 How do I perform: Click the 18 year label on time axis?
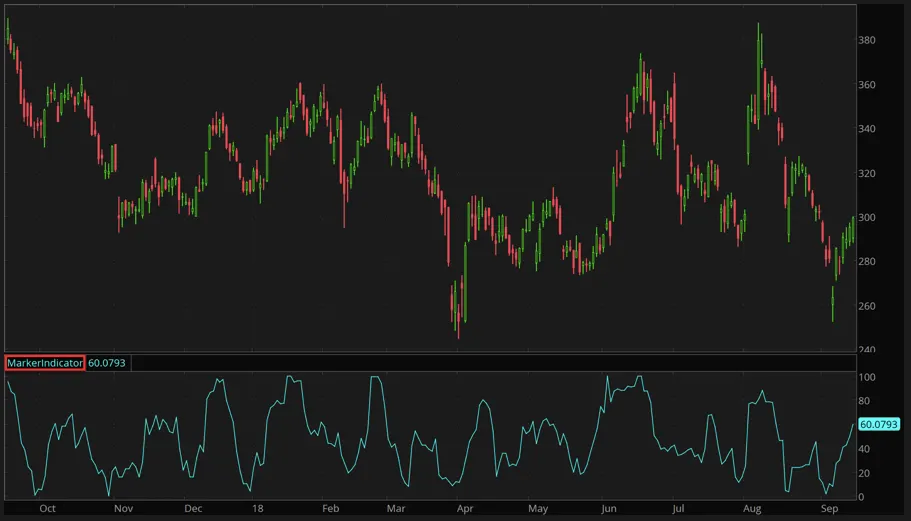[x=257, y=508]
